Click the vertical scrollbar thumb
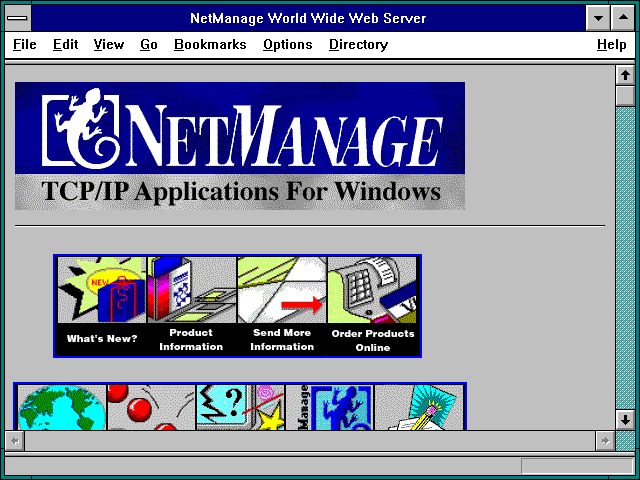640x480 pixels. click(625, 96)
